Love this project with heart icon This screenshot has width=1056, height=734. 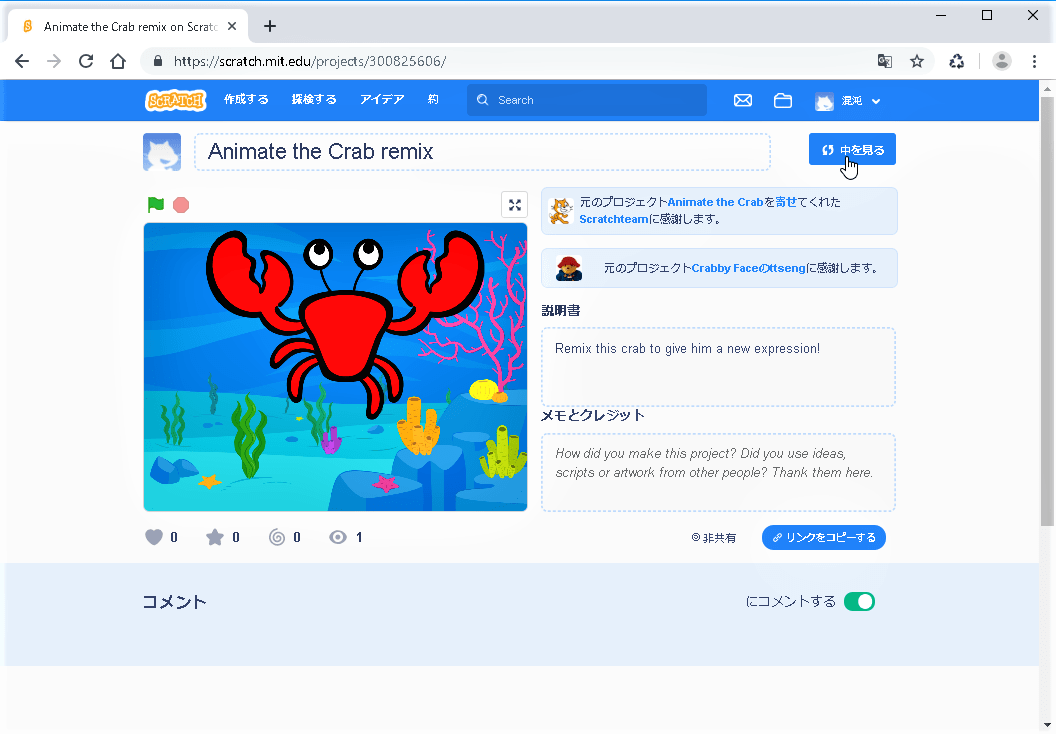click(x=154, y=537)
